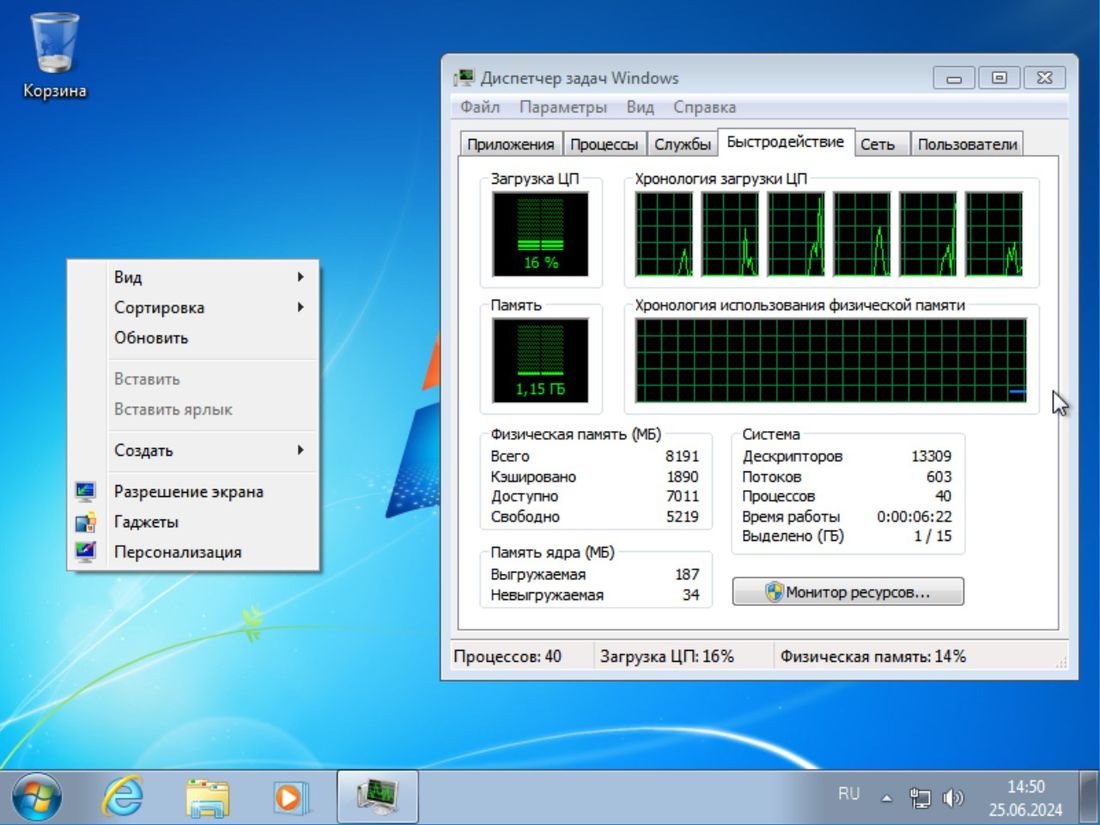Viewport: 1100px width, 825px height.
Task: Launch Internet Explorer from the taskbar
Action: (x=120, y=797)
